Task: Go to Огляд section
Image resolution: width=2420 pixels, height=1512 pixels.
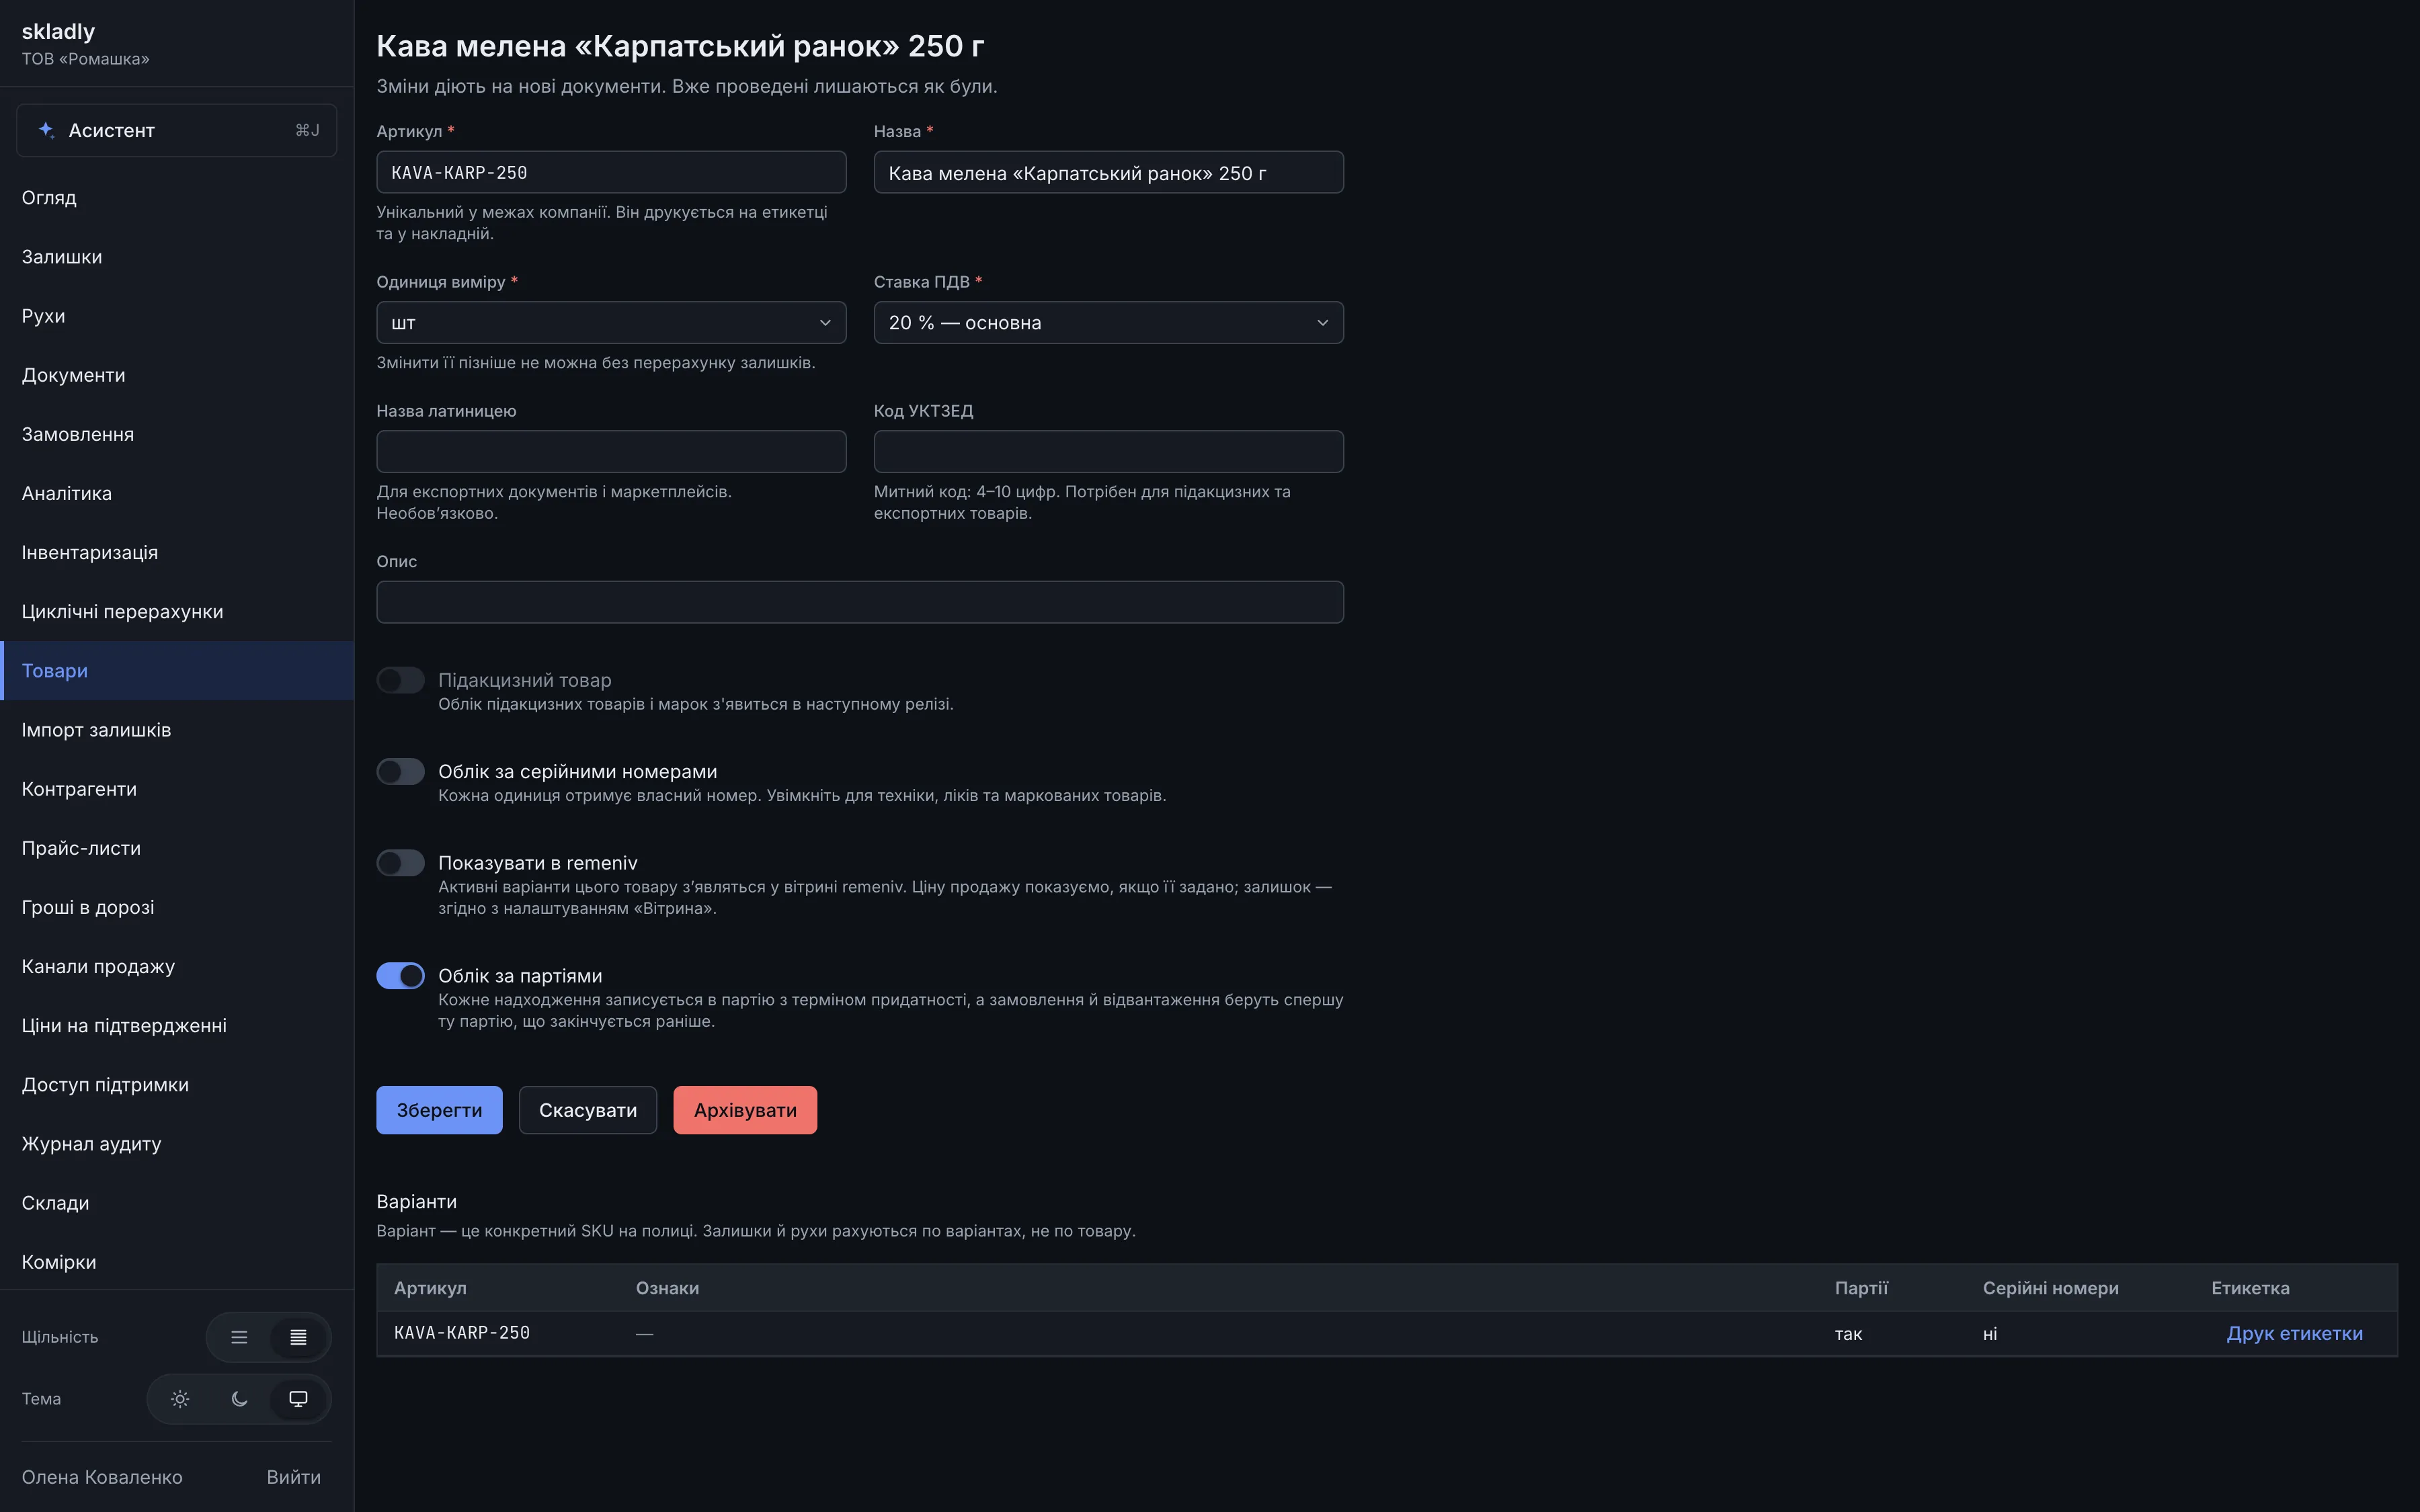Action: point(177,198)
